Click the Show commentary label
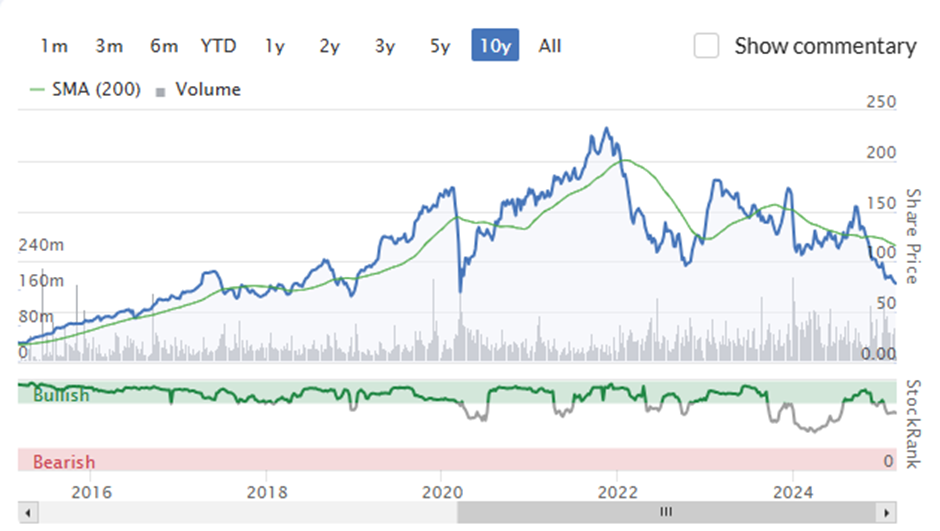 click(x=825, y=46)
